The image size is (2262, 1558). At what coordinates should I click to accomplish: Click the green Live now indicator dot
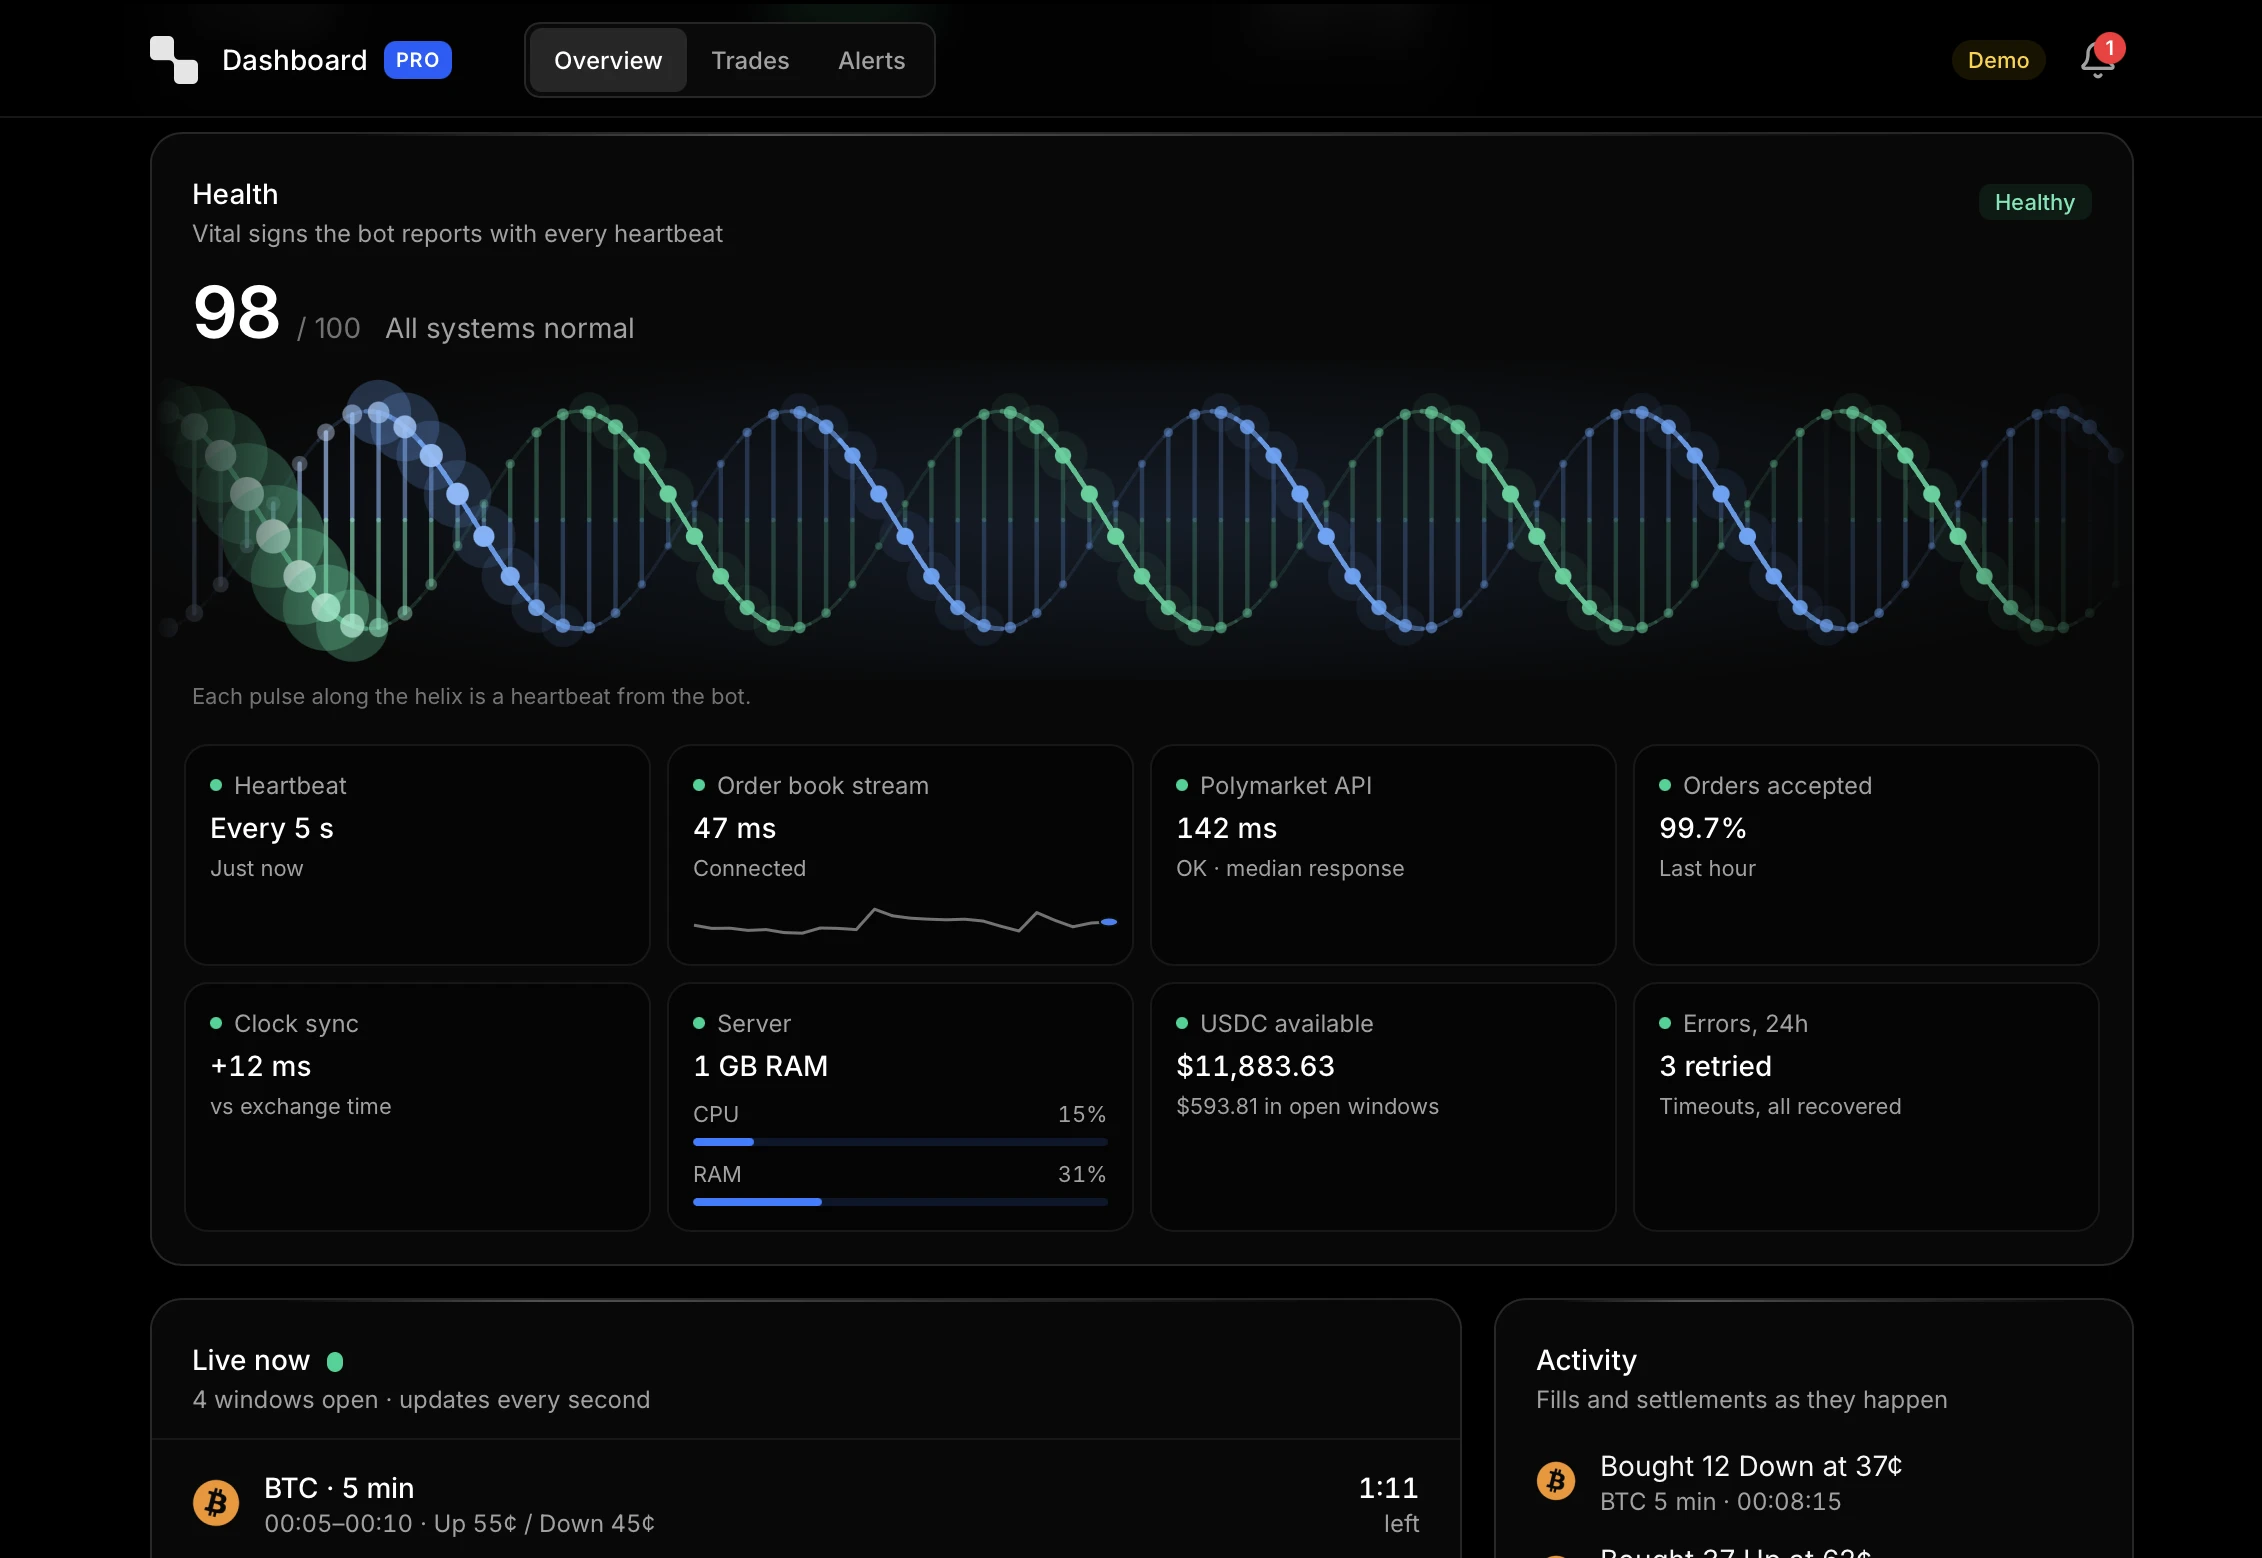tap(335, 1361)
